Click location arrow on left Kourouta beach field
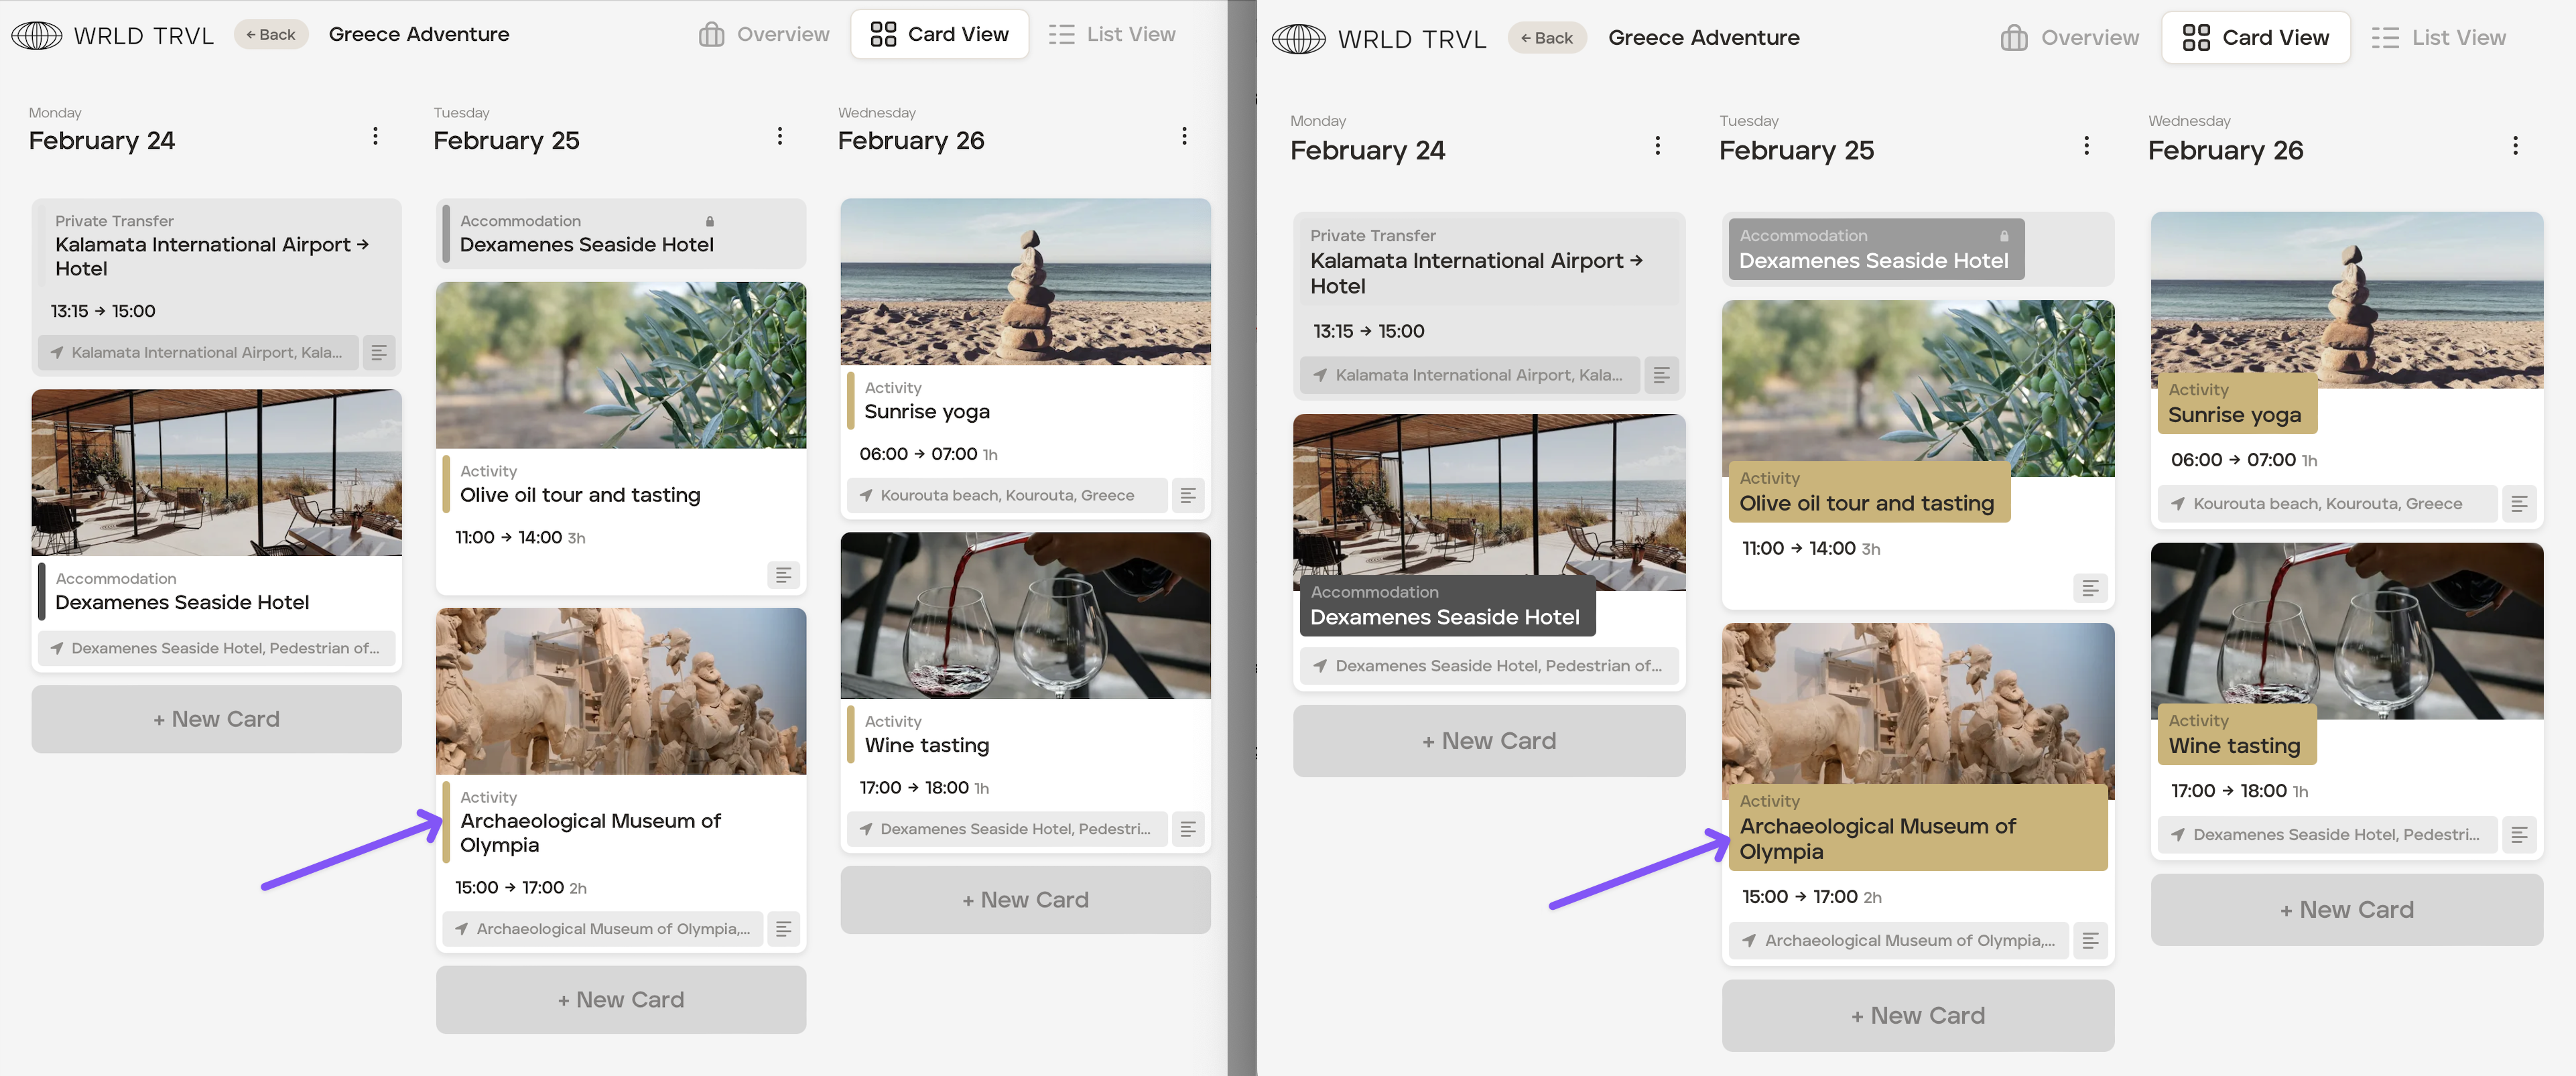Viewport: 2576px width, 1076px height. pos(866,495)
